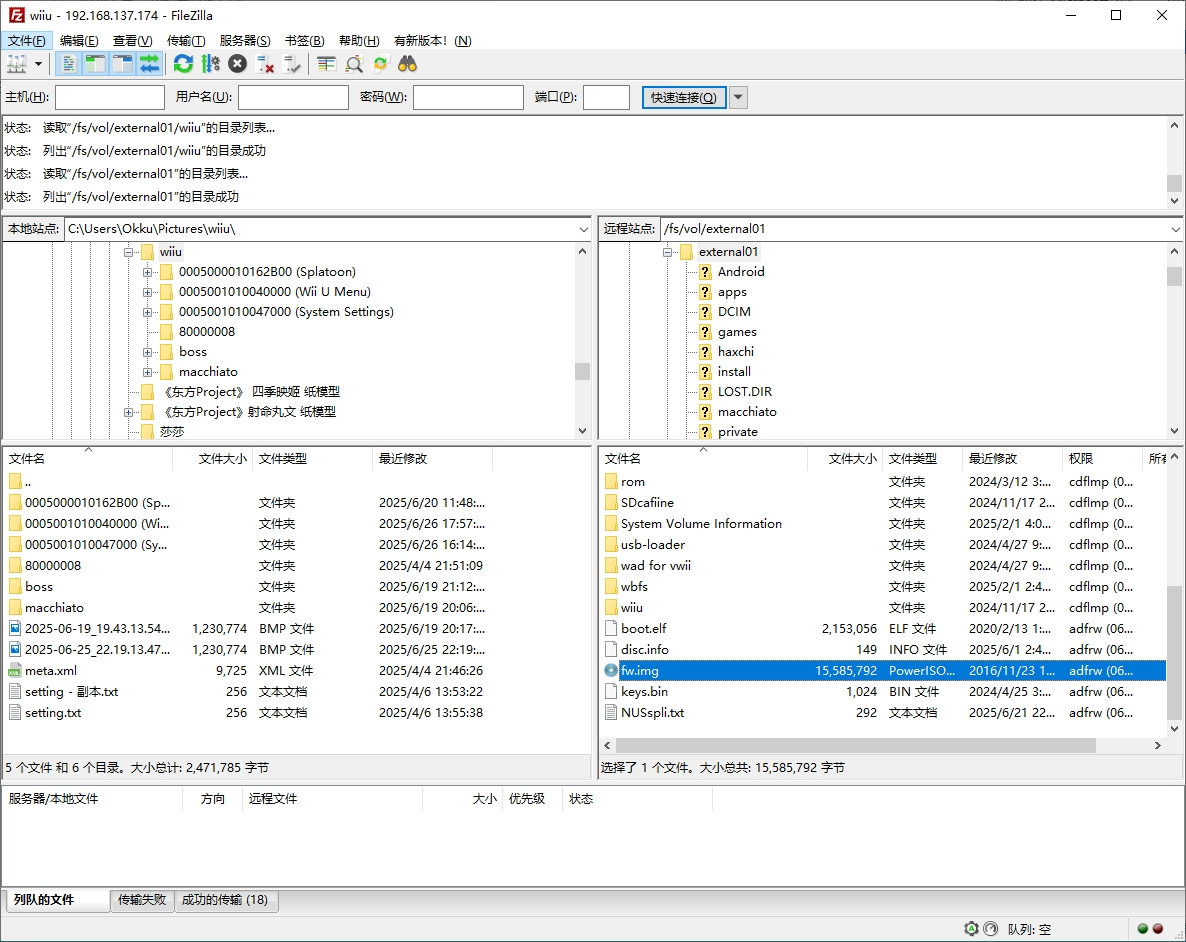Click the green refresh file list icon
The height and width of the screenshot is (942, 1186).
pyautogui.click(x=183, y=64)
